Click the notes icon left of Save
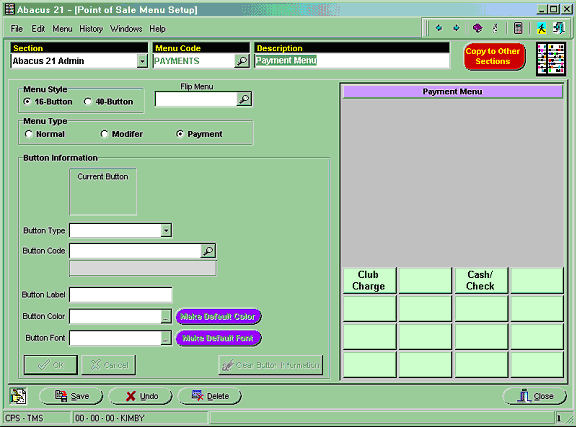576x427 pixels. tap(18, 396)
